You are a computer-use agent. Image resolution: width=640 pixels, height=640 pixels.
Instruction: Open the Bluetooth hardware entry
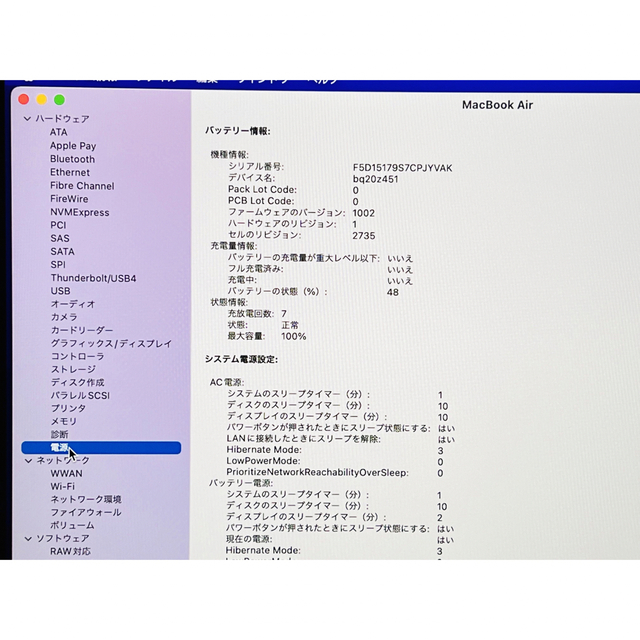(72, 159)
